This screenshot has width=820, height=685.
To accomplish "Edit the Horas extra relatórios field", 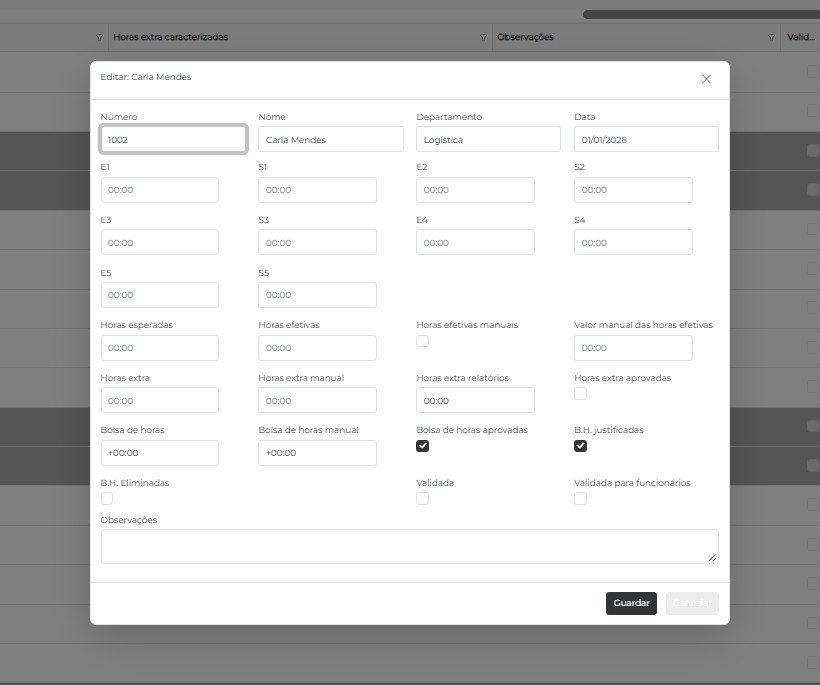I will click(x=475, y=400).
